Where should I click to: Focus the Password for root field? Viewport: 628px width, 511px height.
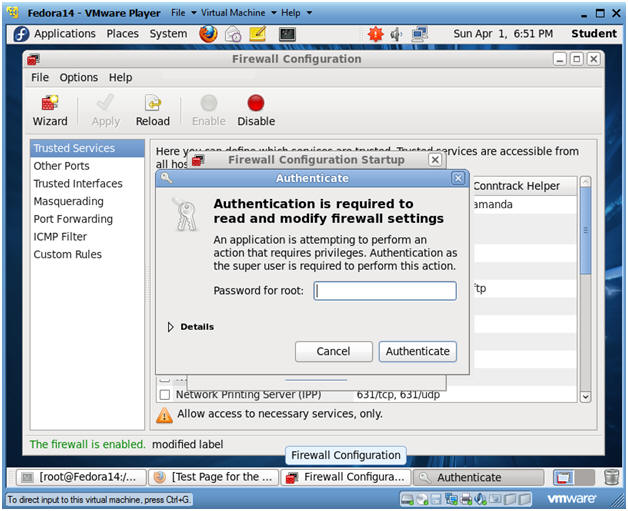click(385, 291)
